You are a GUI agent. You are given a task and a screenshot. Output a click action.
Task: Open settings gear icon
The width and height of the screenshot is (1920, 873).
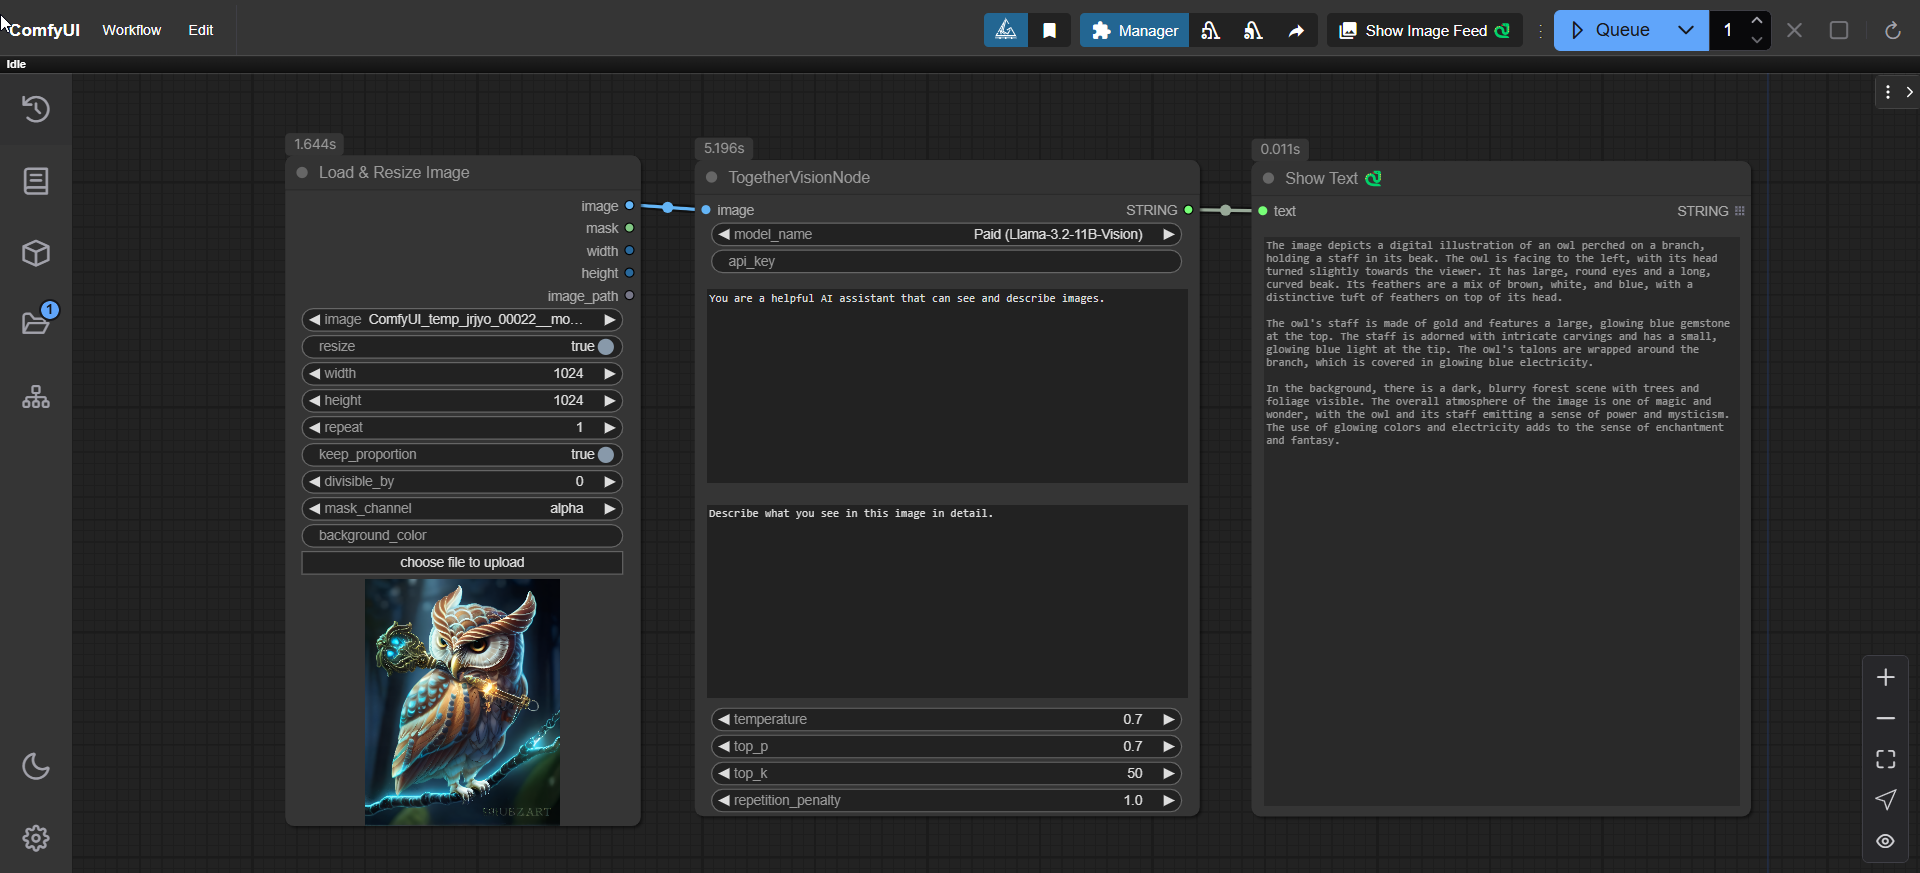(x=36, y=838)
